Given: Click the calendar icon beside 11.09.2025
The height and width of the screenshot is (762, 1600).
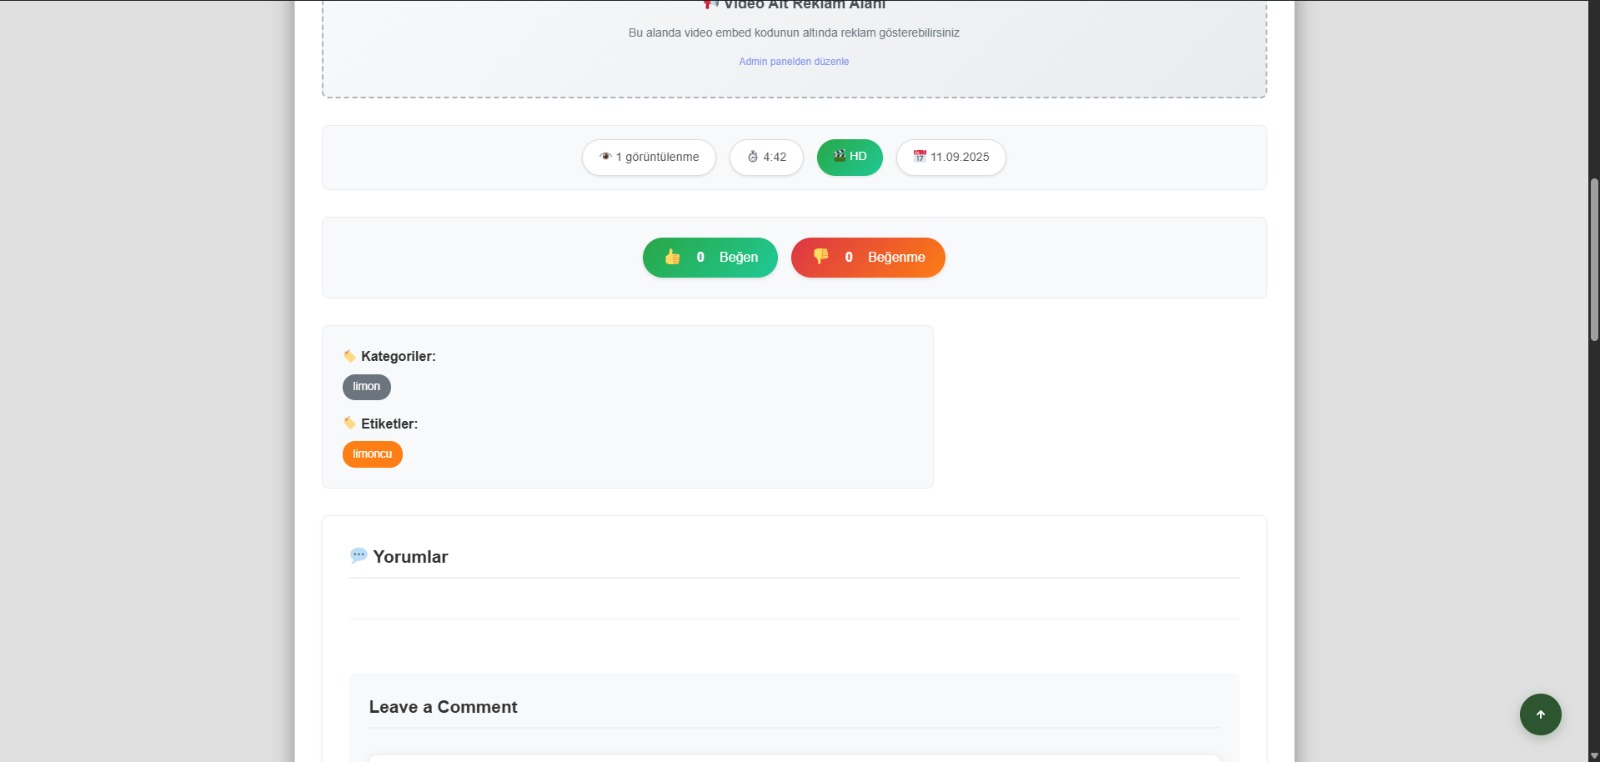Looking at the screenshot, I should coord(920,157).
